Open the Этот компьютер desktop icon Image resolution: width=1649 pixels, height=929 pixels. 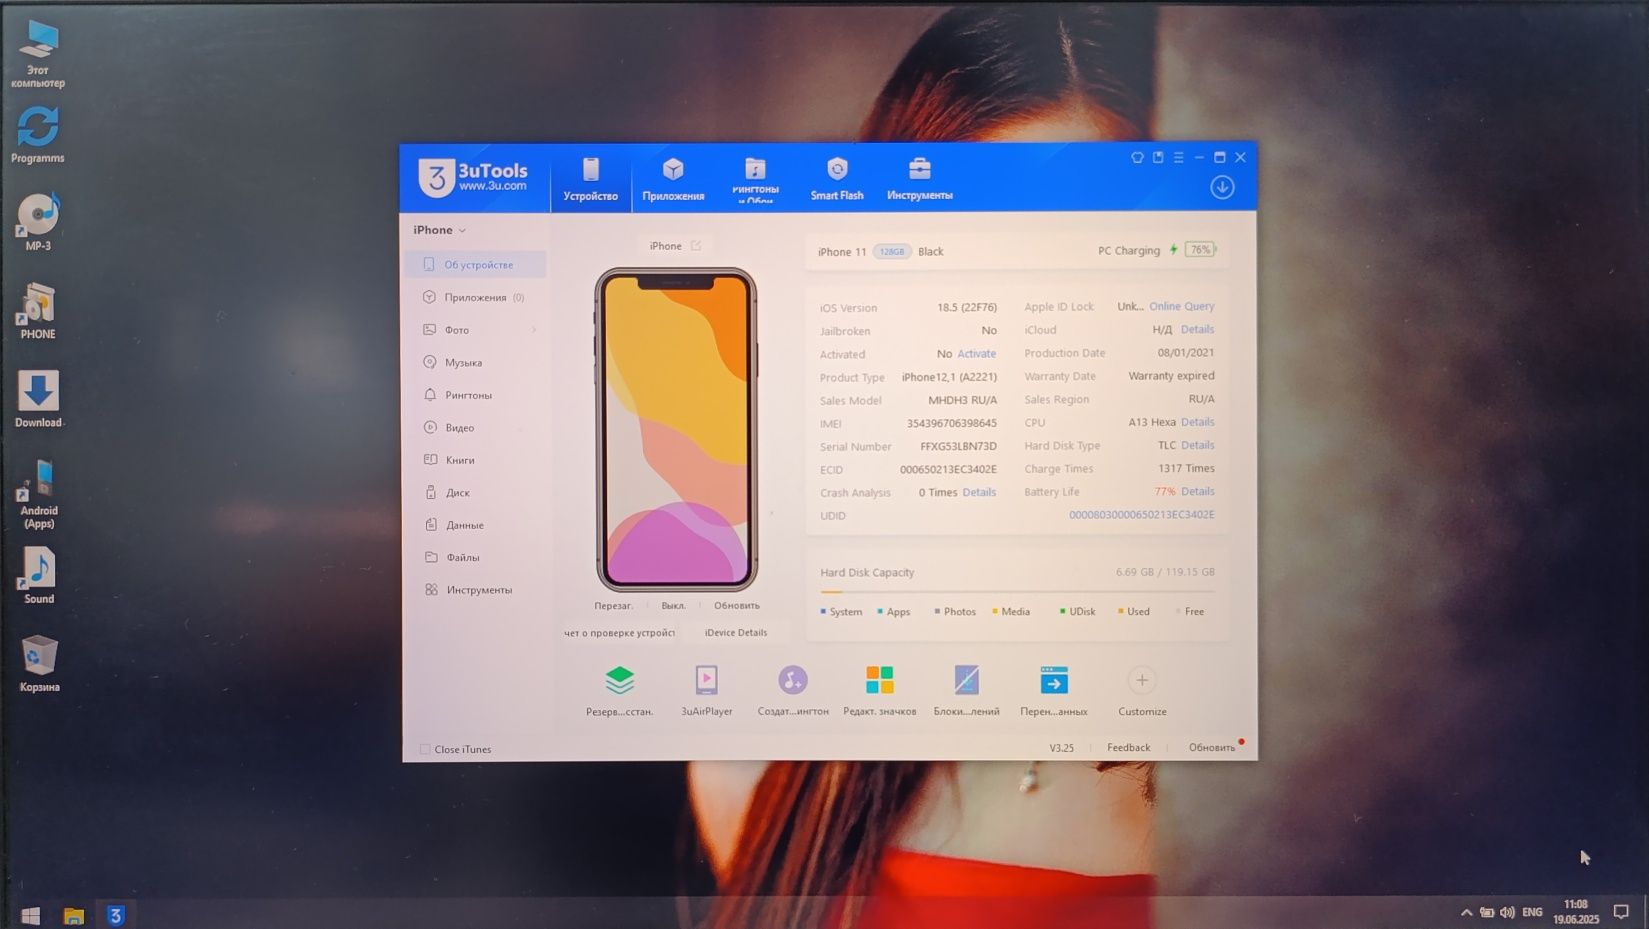[38, 53]
